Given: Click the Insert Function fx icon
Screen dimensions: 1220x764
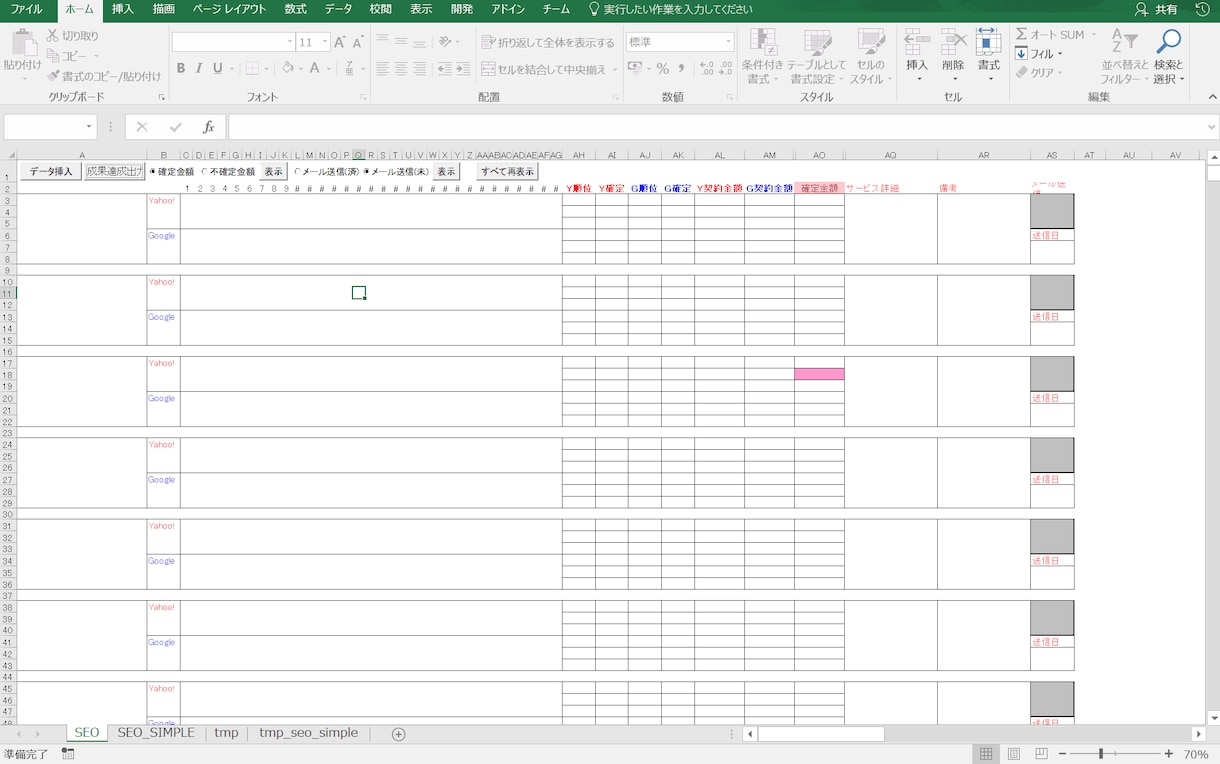Looking at the screenshot, I should (x=208, y=127).
